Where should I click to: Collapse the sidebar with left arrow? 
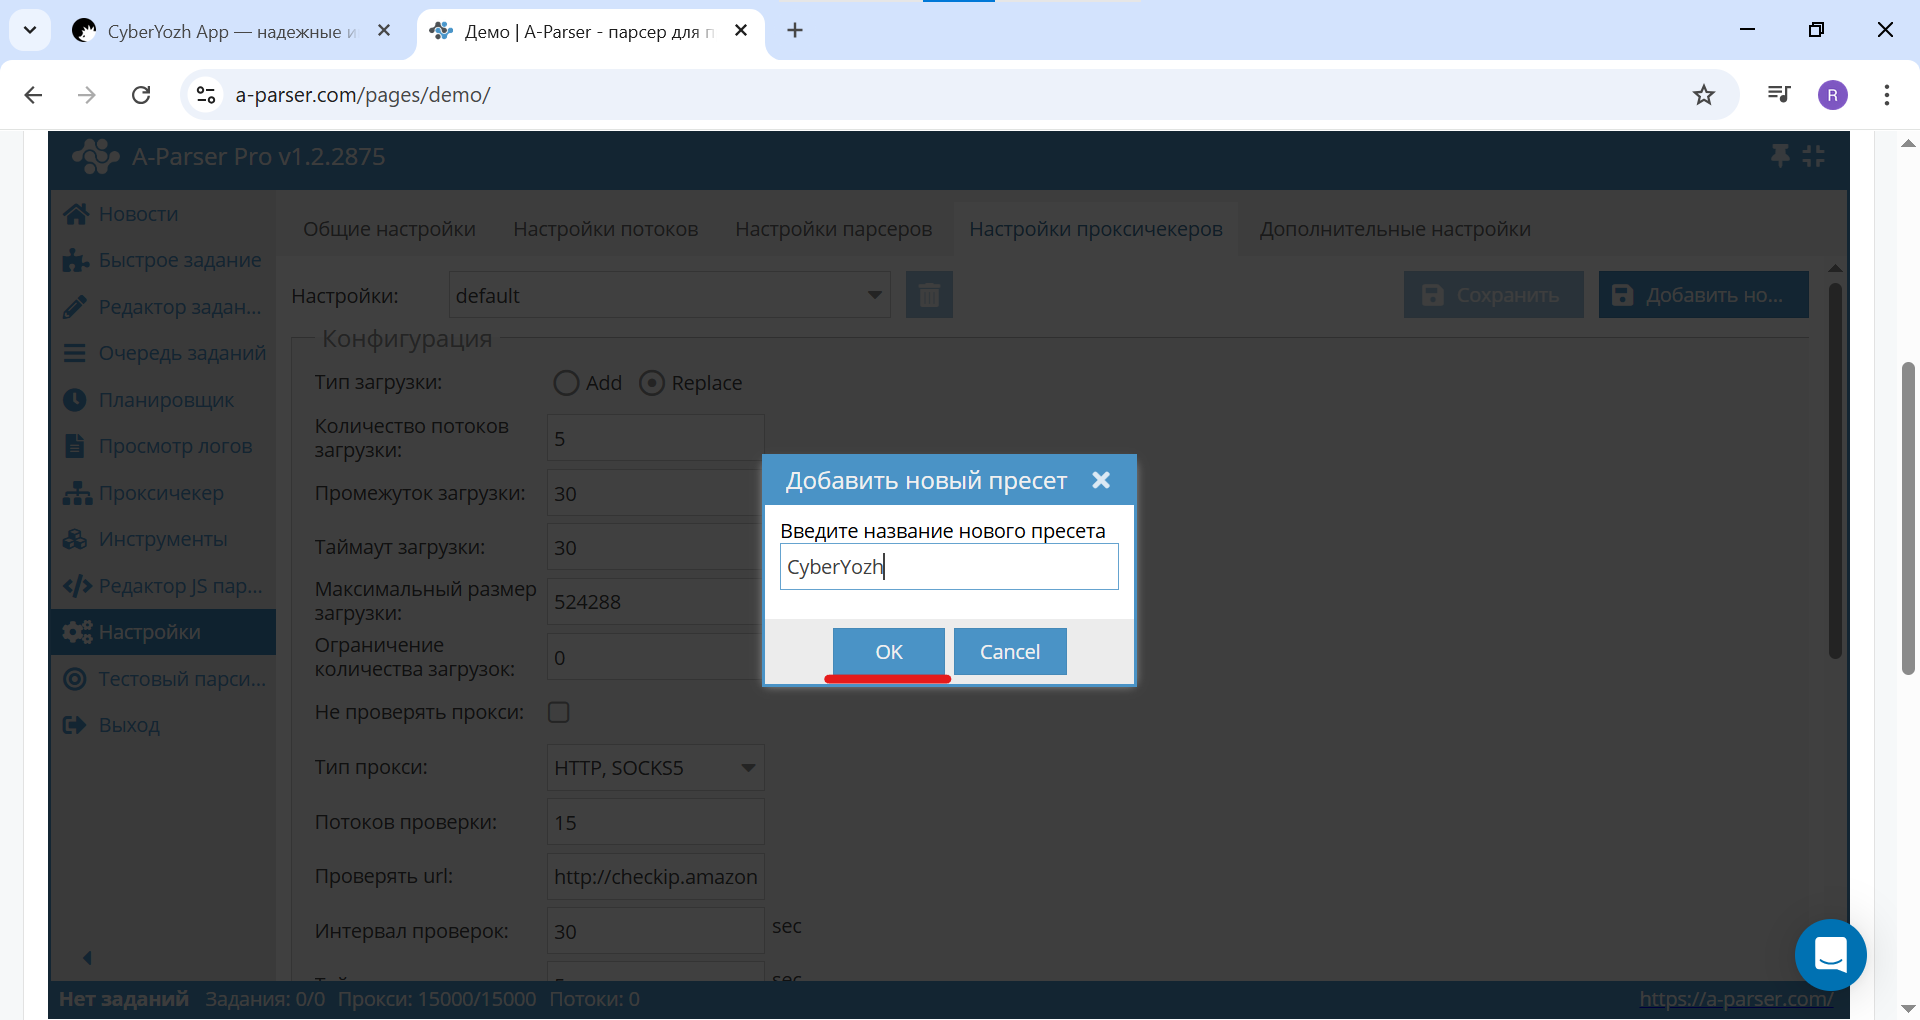(x=87, y=958)
